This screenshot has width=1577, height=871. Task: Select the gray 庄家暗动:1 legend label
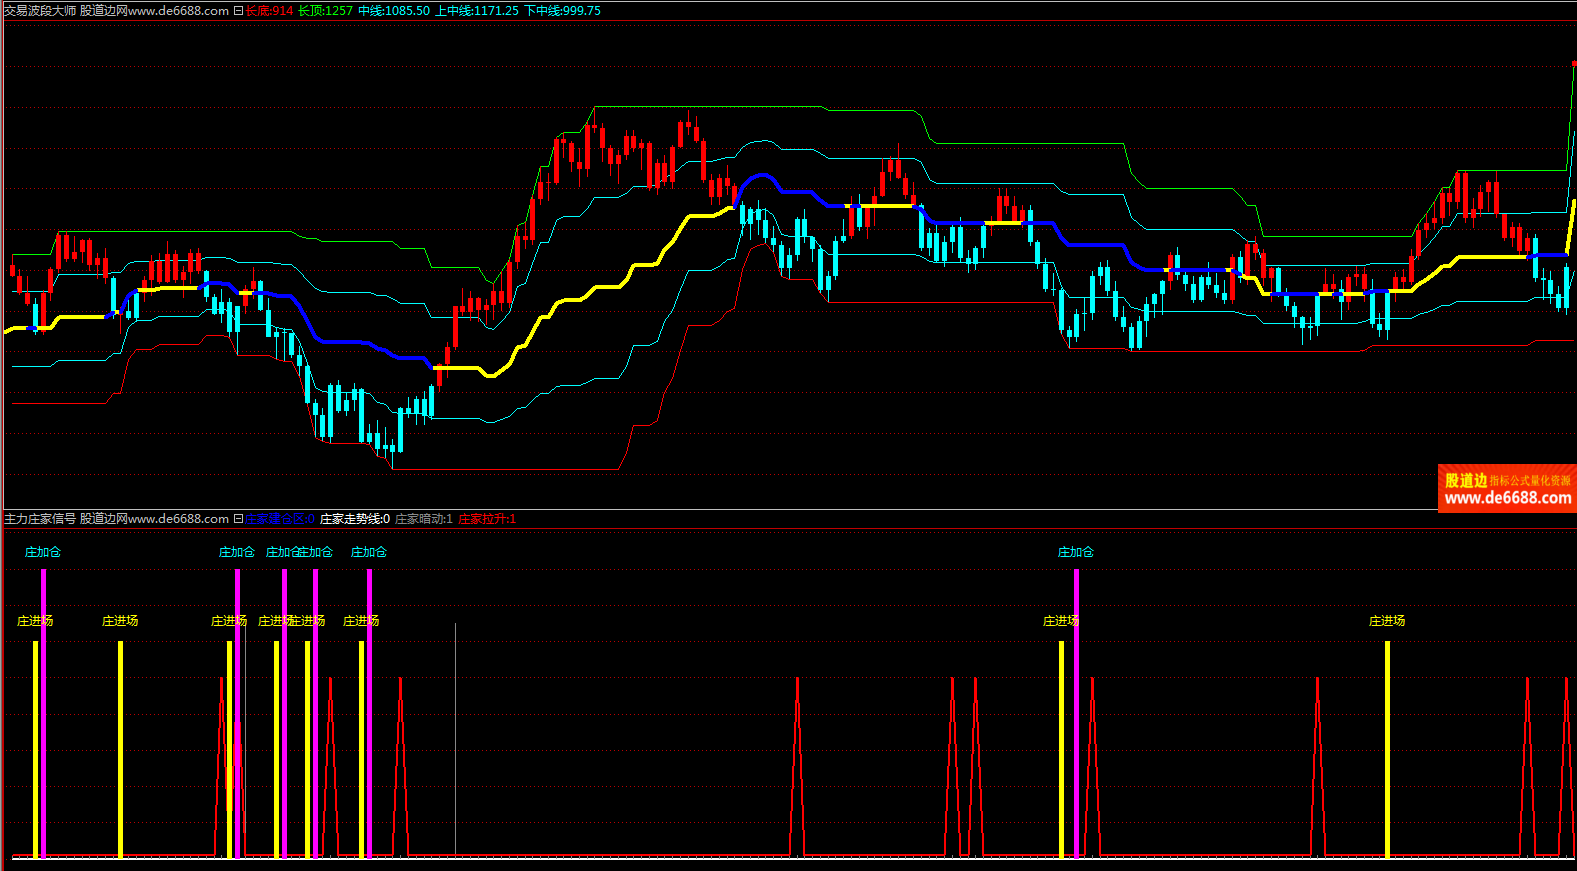[x=424, y=519]
